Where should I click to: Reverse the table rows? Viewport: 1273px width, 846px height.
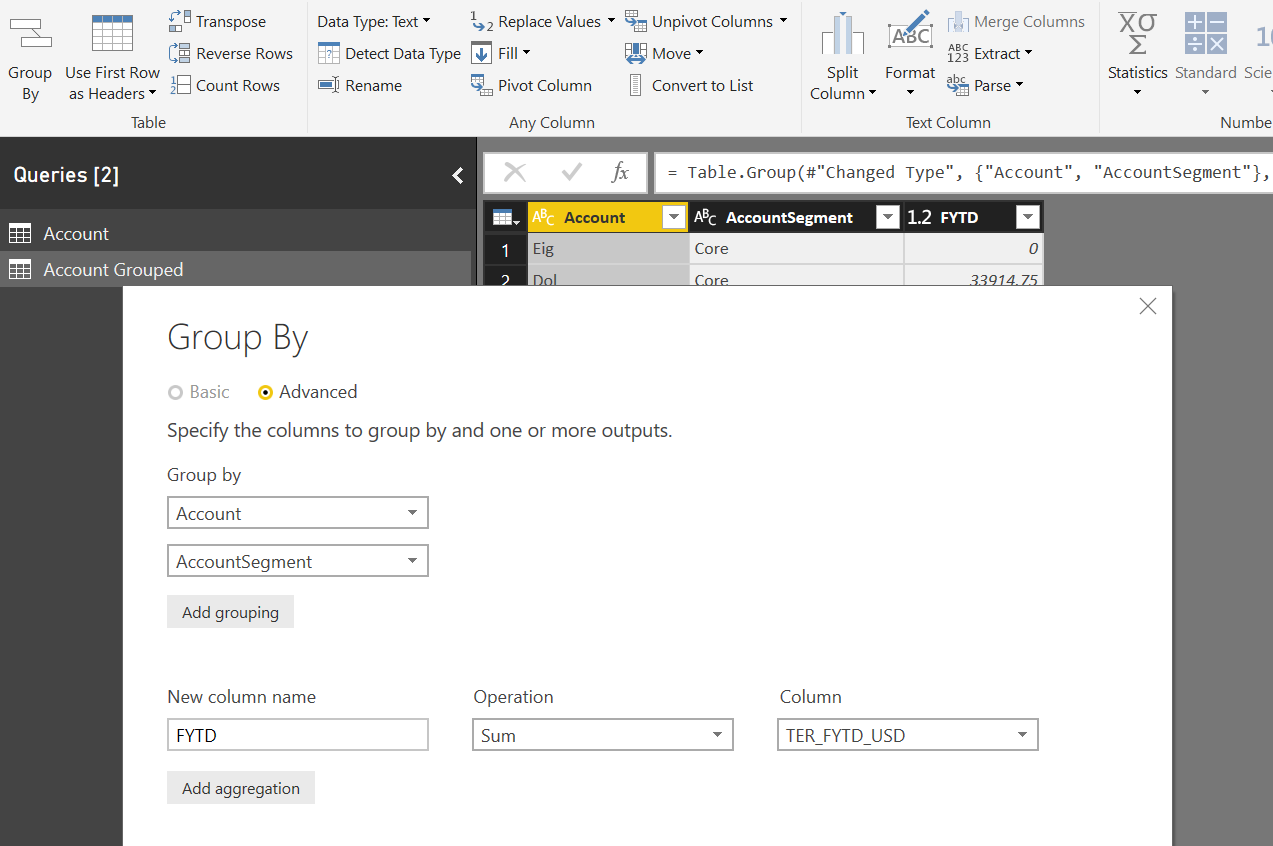[231, 53]
